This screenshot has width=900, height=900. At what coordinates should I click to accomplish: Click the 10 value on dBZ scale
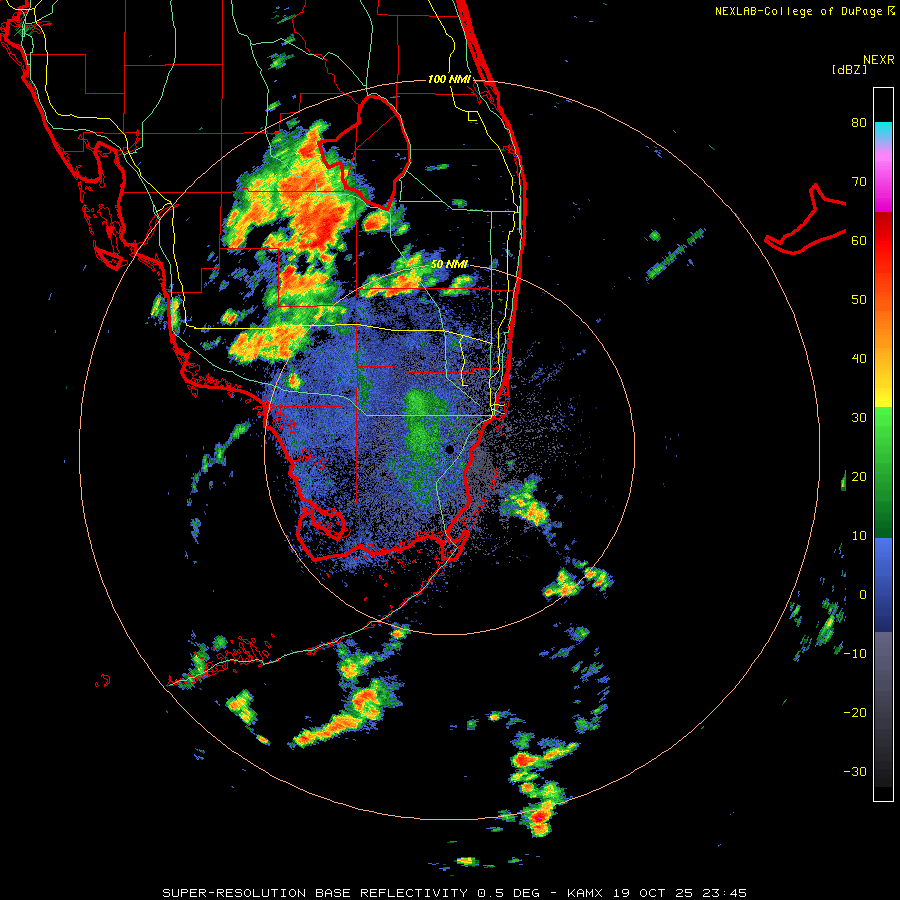859,536
